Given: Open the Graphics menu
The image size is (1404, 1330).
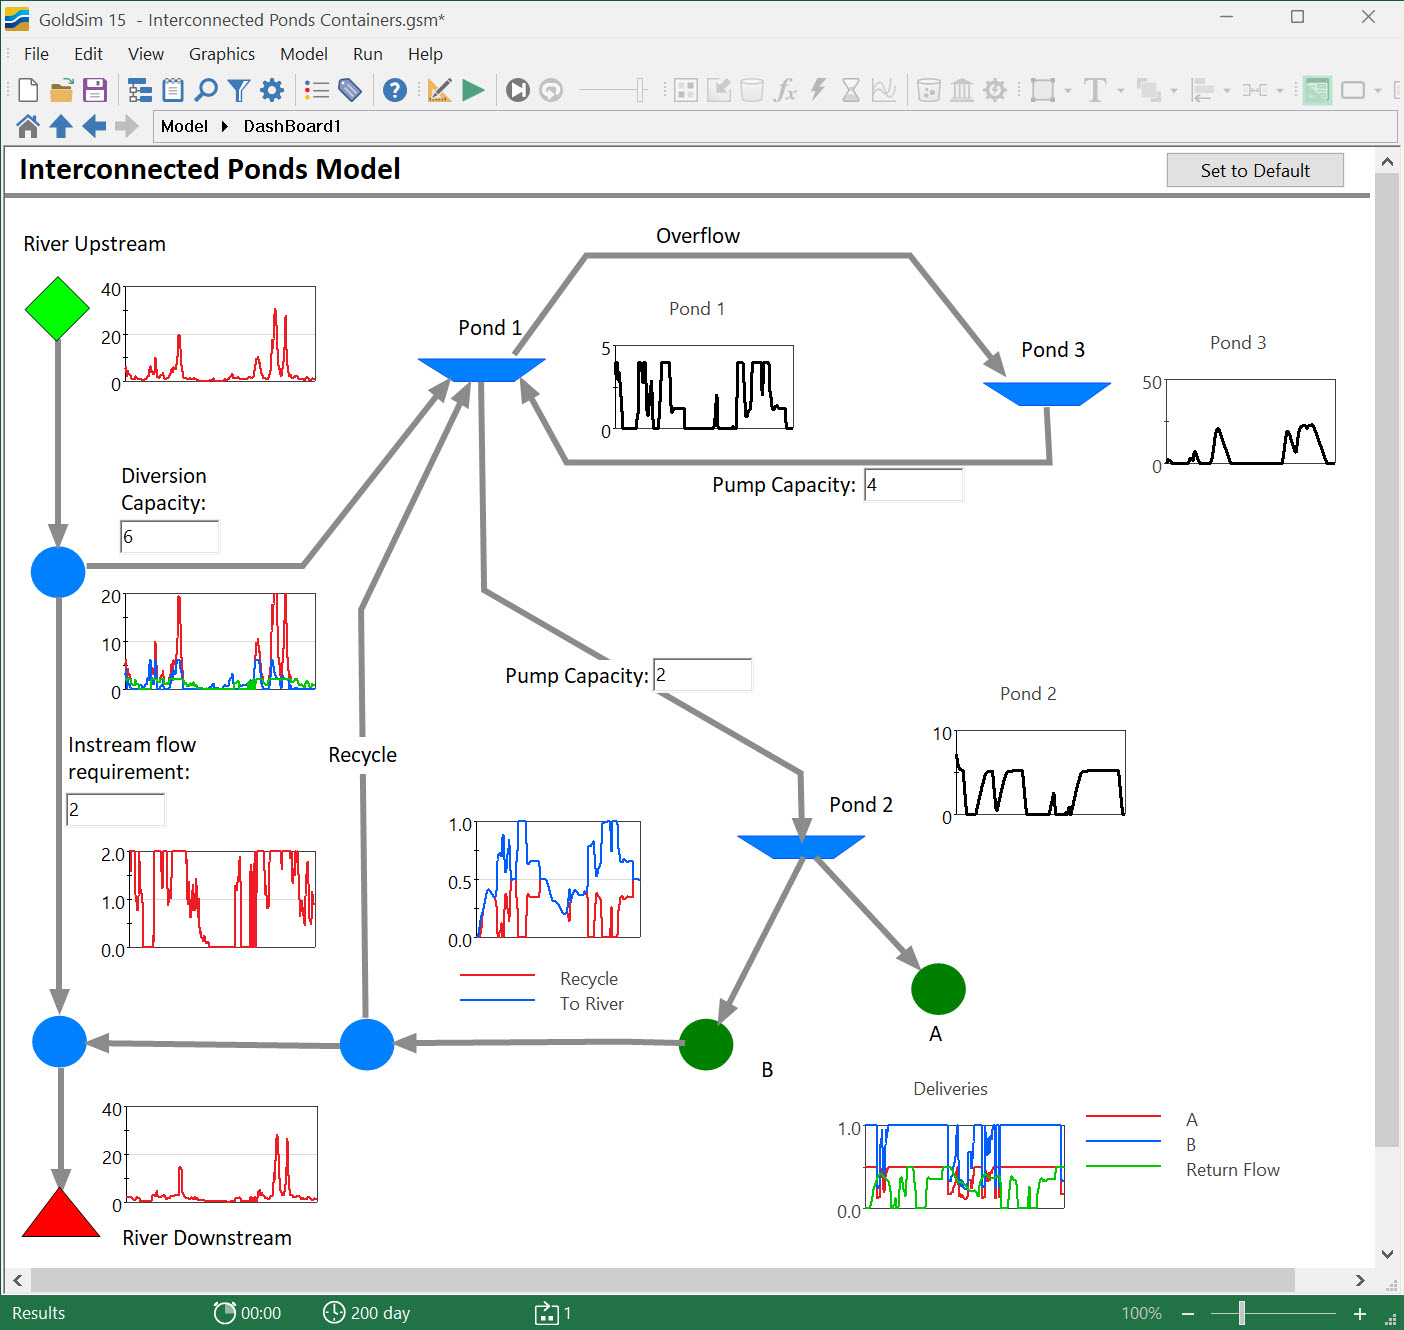Looking at the screenshot, I should (221, 54).
